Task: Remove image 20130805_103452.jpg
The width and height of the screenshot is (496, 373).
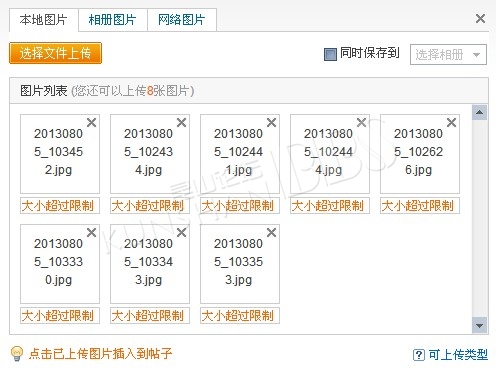Action: click(91, 122)
